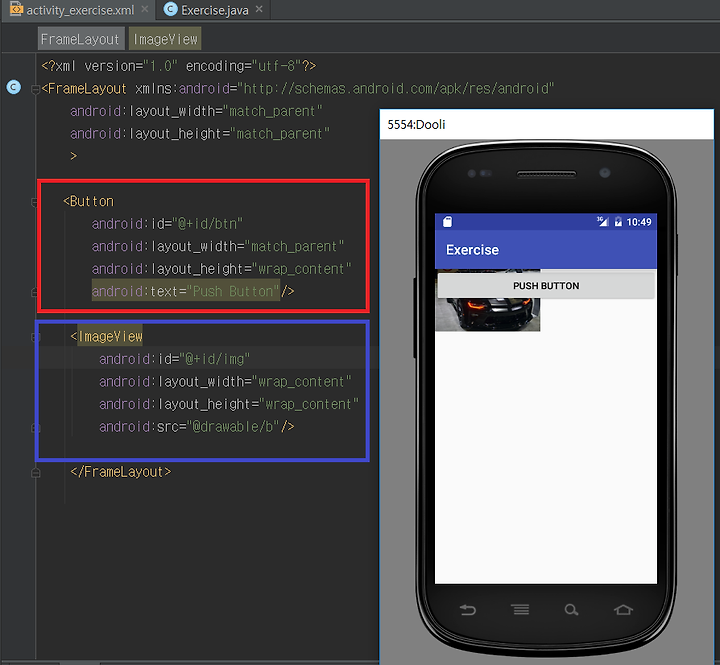Select the FrameLayout breadcrumb
The image size is (720, 665).
(80, 39)
